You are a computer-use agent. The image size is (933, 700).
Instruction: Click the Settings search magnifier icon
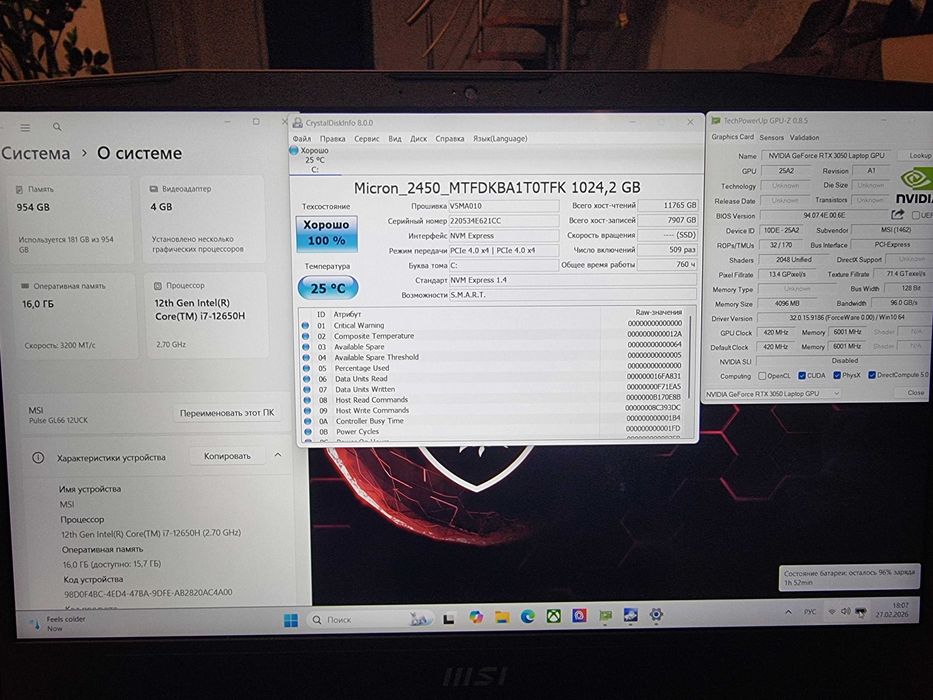57,127
